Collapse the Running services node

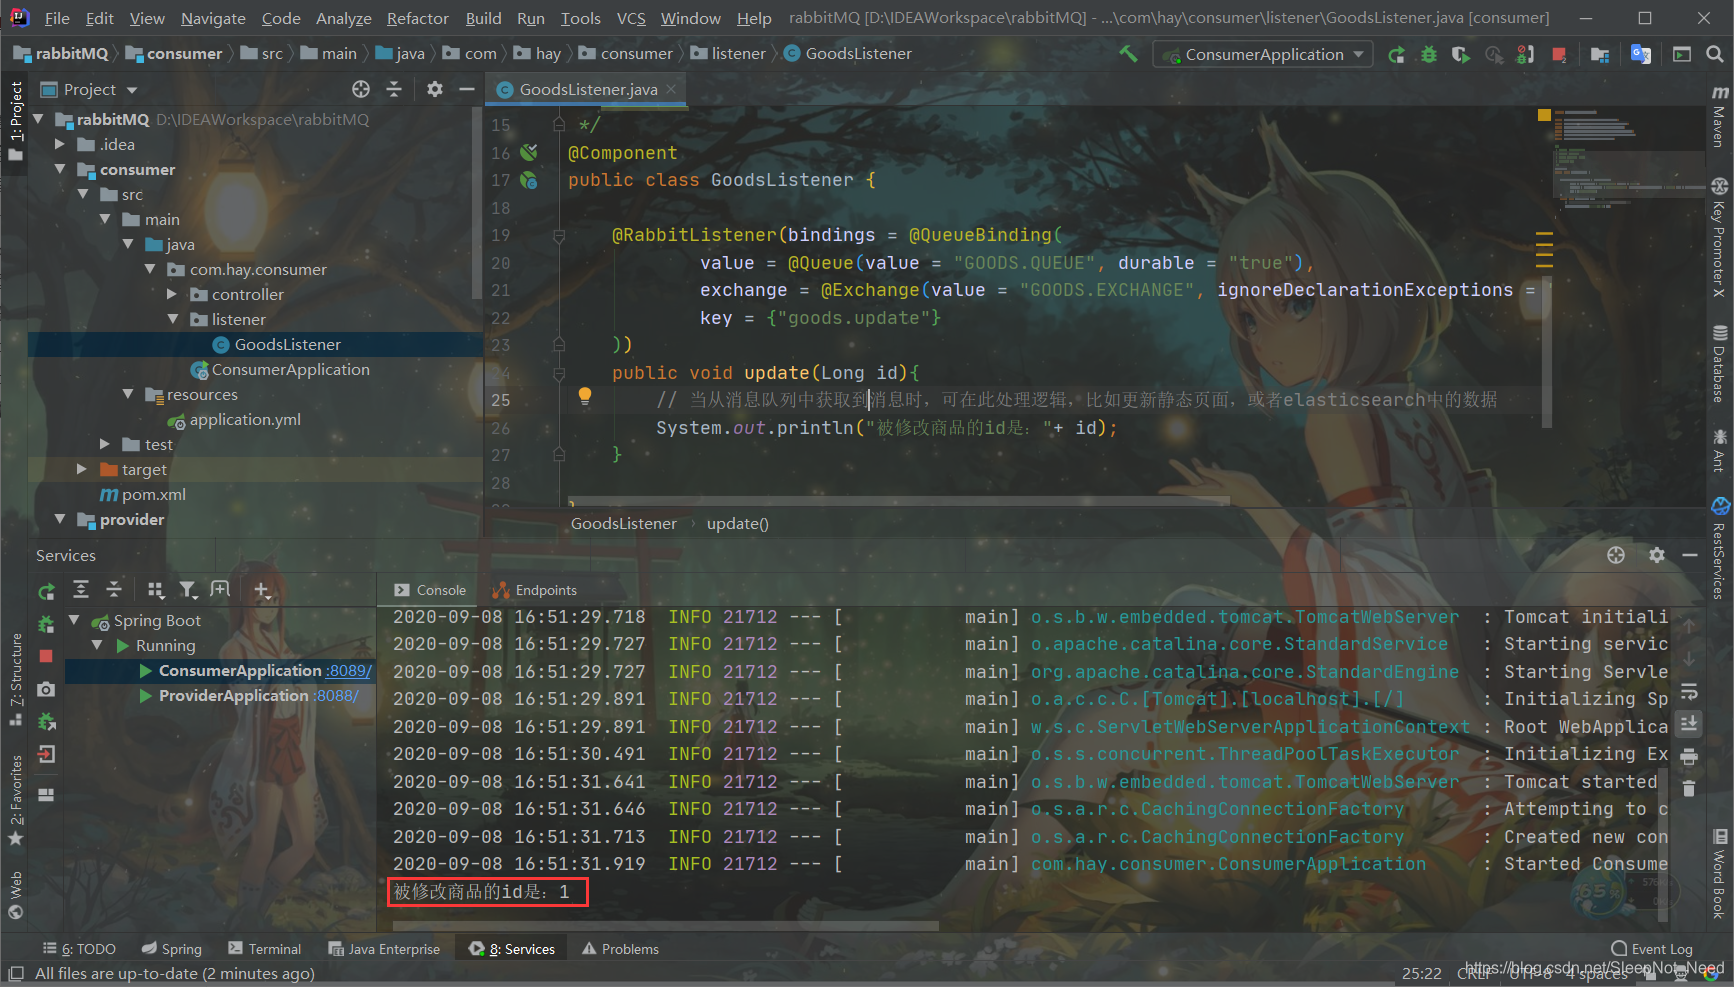(97, 645)
